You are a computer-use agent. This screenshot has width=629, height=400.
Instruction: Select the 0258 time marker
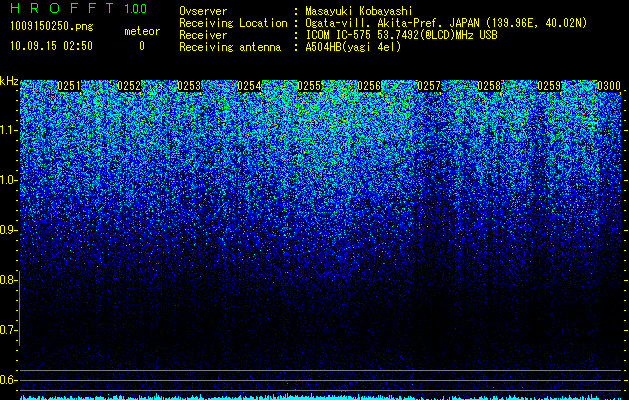pyautogui.click(x=489, y=86)
